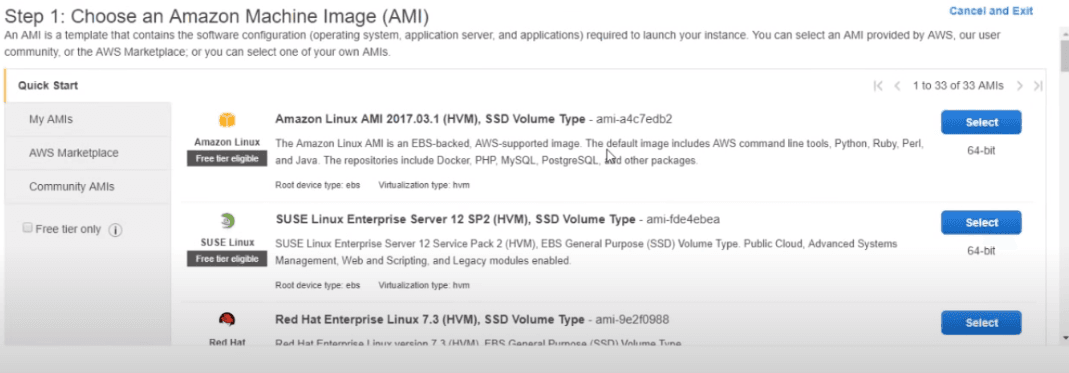Go to next page of AMIs
This screenshot has height=373, width=1069.
click(1020, 86)
